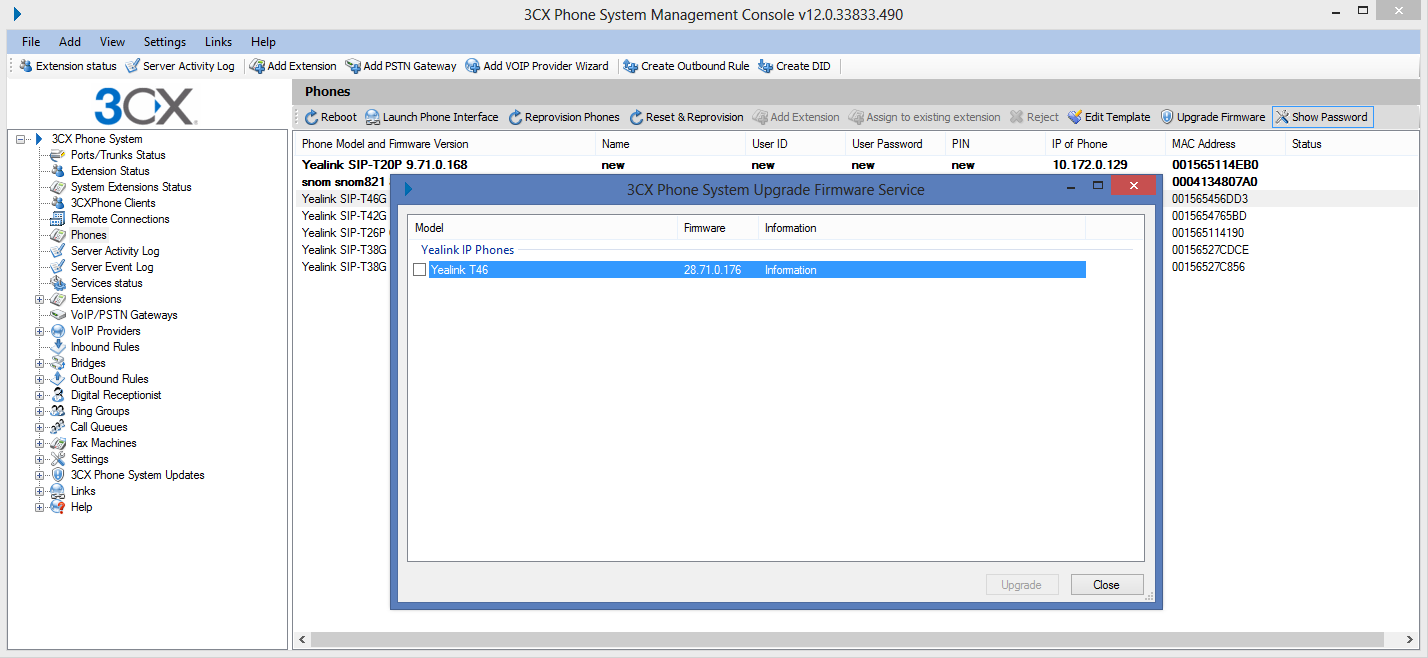
Task: Open Server Event Log tree node
Action: (x=112, y=267)
